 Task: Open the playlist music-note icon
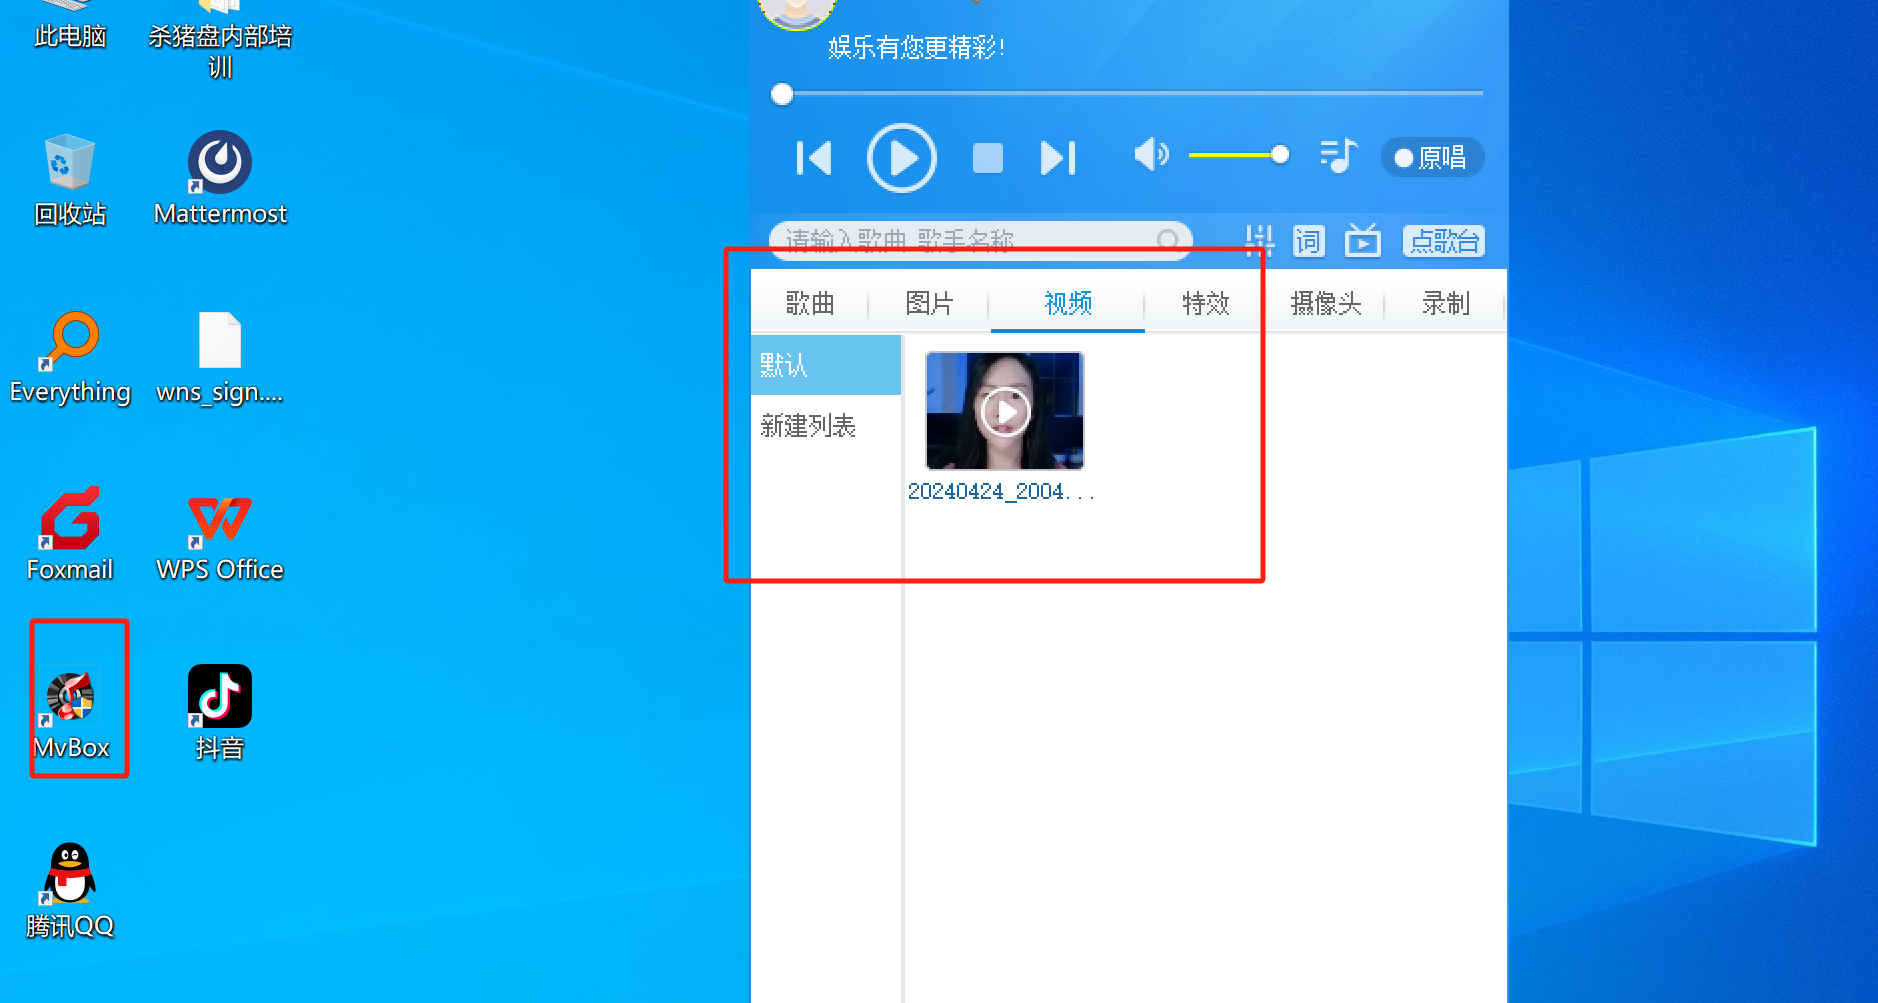1338,156
